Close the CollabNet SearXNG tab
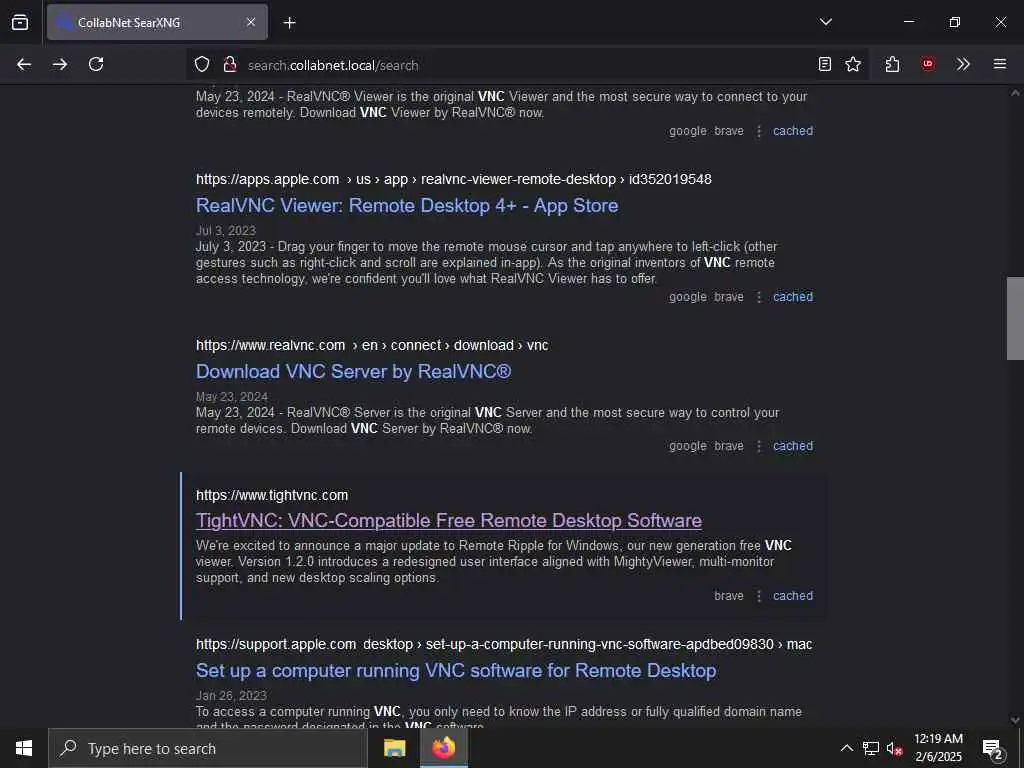 (251, 22)
